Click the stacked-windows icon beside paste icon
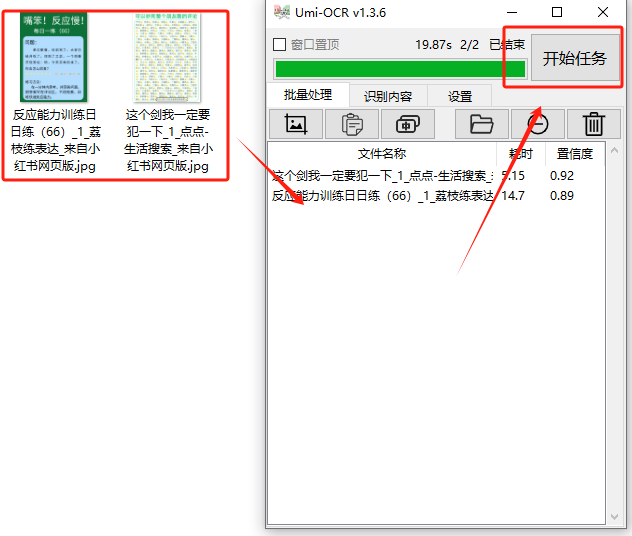 click(408, 124)
